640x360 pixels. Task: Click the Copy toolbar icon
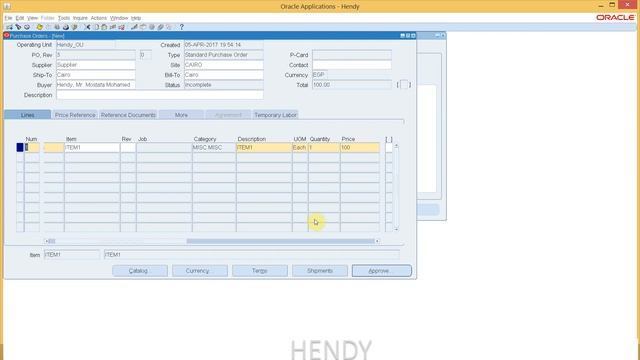96,27
